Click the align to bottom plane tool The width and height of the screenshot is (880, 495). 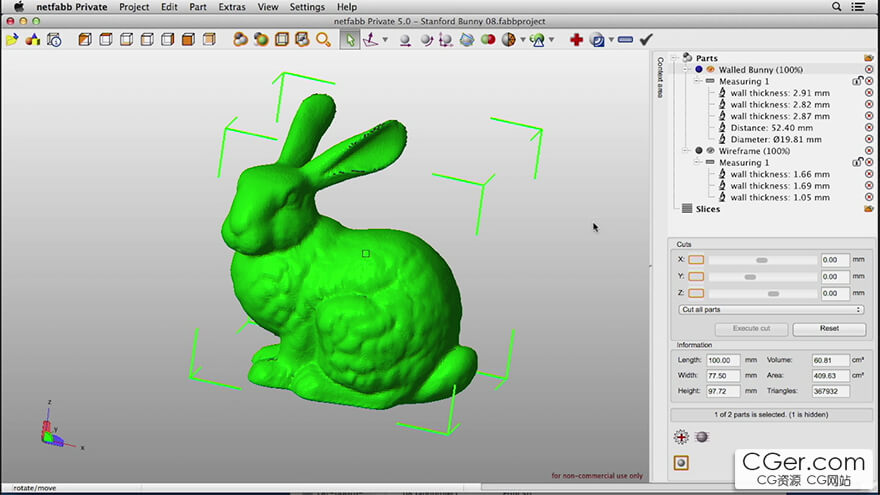tap(370, 40)
